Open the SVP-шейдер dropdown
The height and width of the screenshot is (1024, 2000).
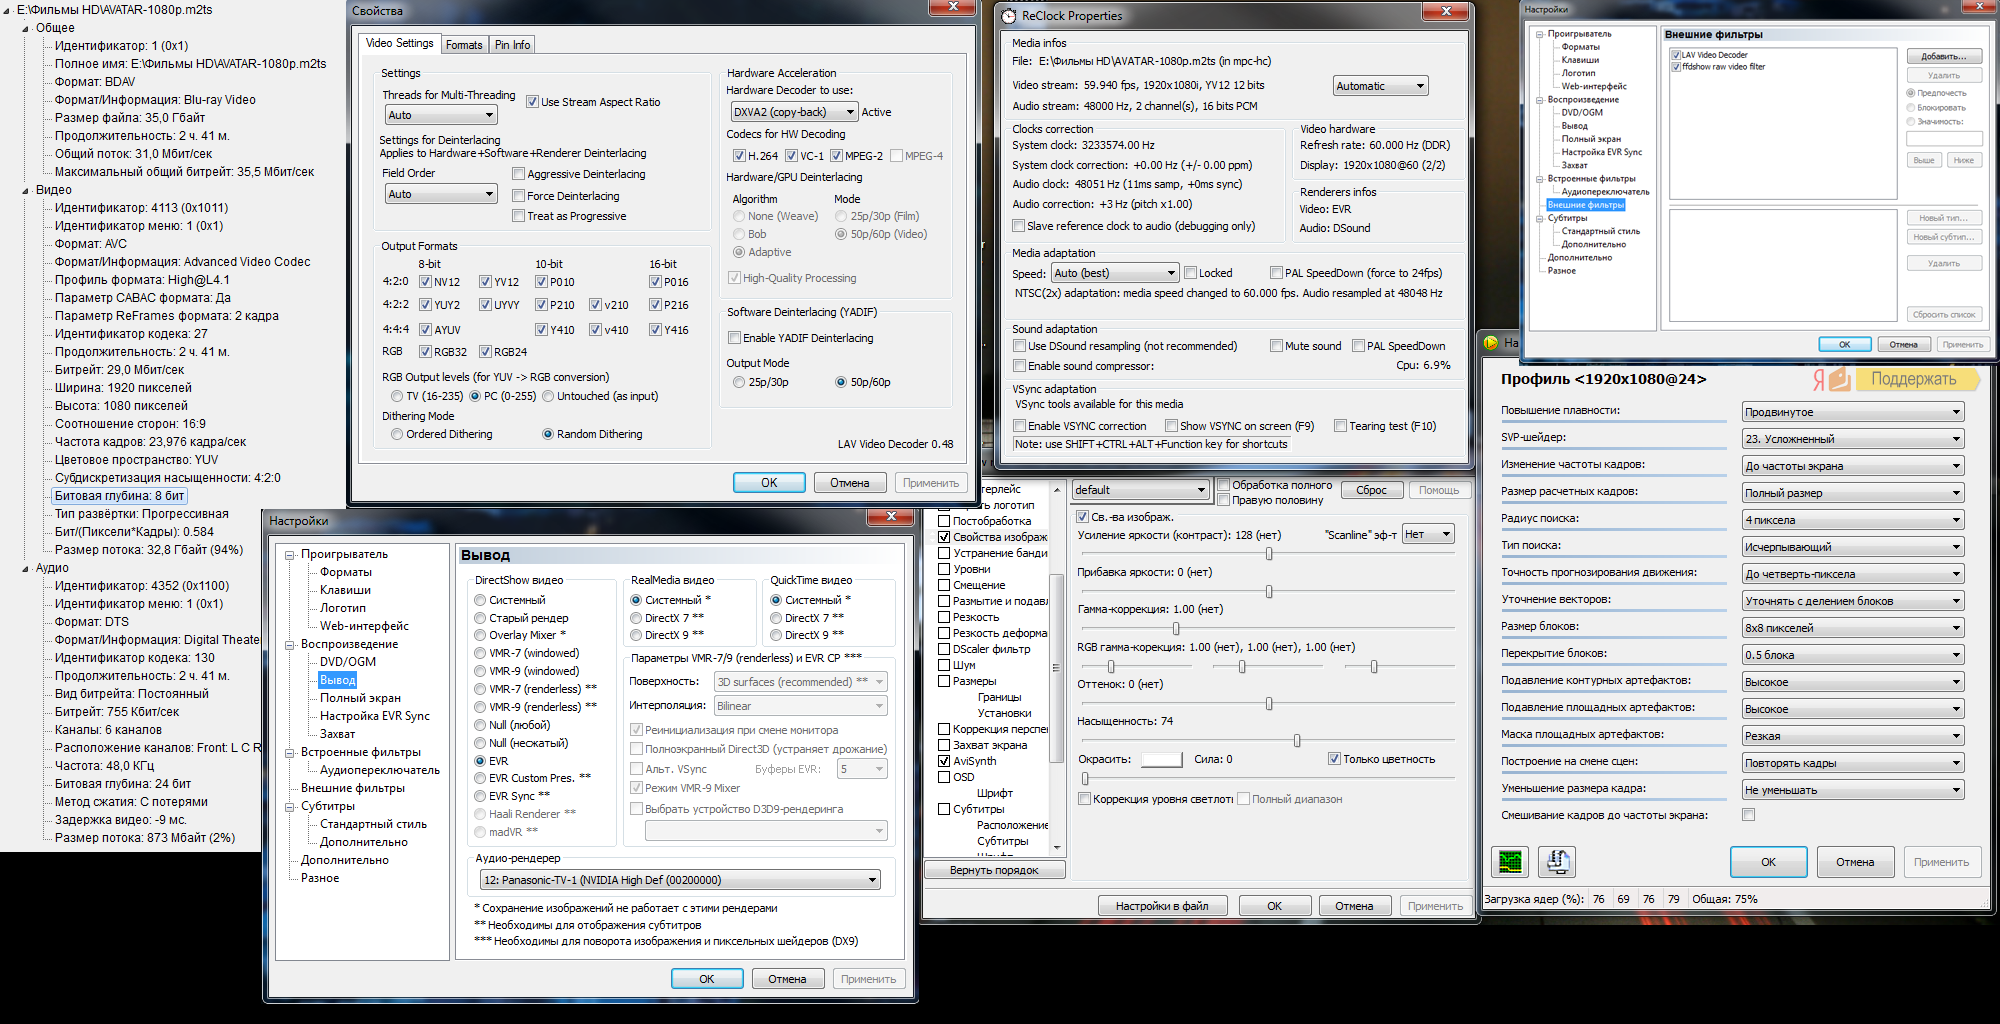[1853, 439]
